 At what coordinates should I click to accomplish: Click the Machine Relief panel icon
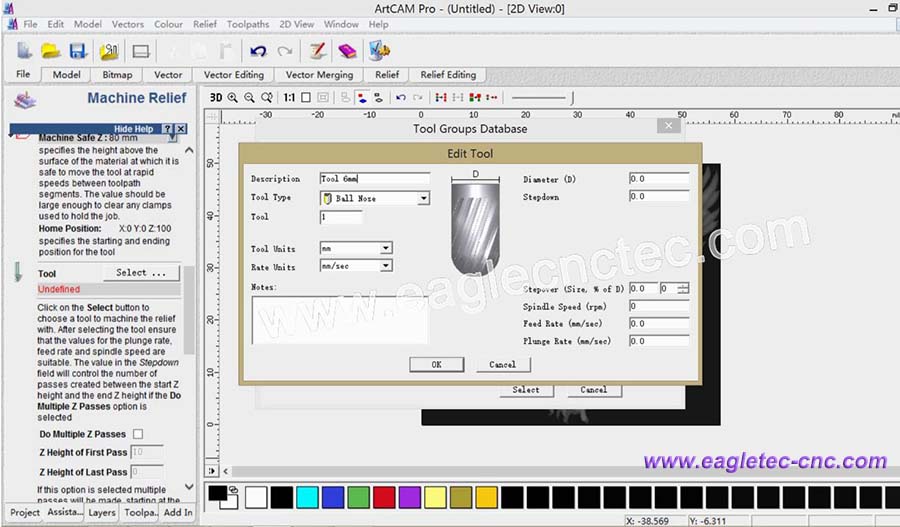click(25, 100)
